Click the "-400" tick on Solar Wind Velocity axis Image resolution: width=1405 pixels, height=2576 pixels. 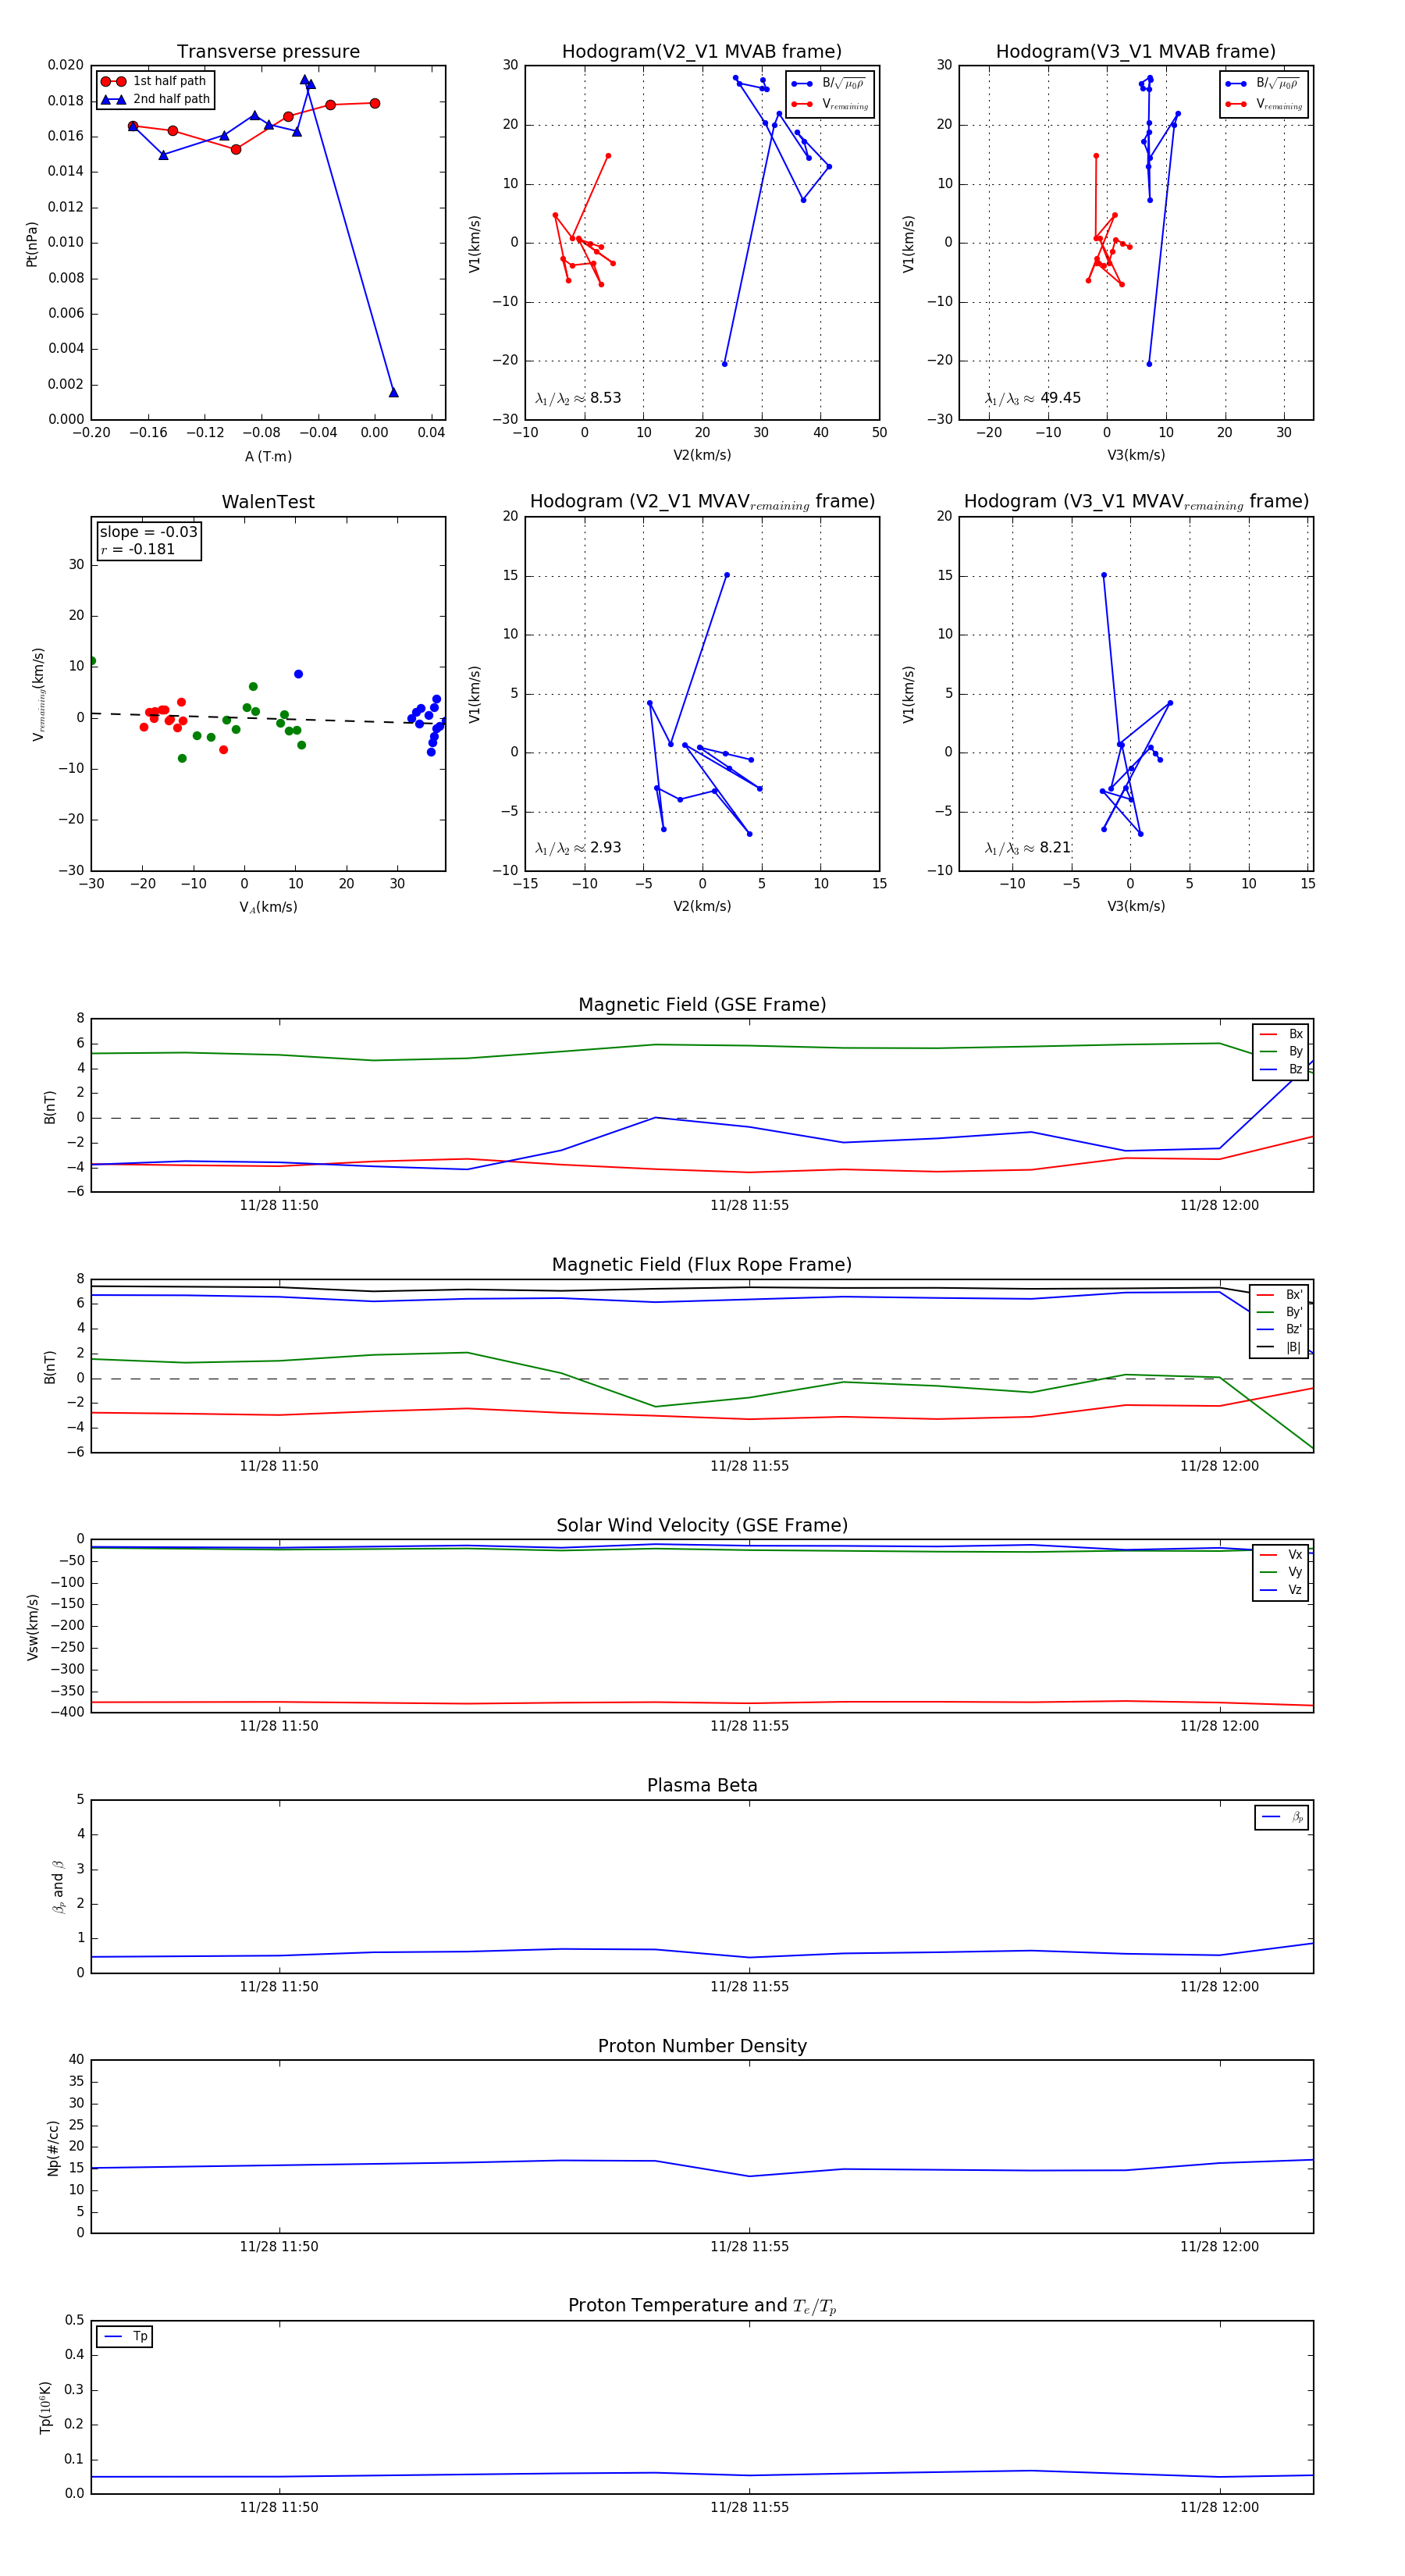point(68,1713)
